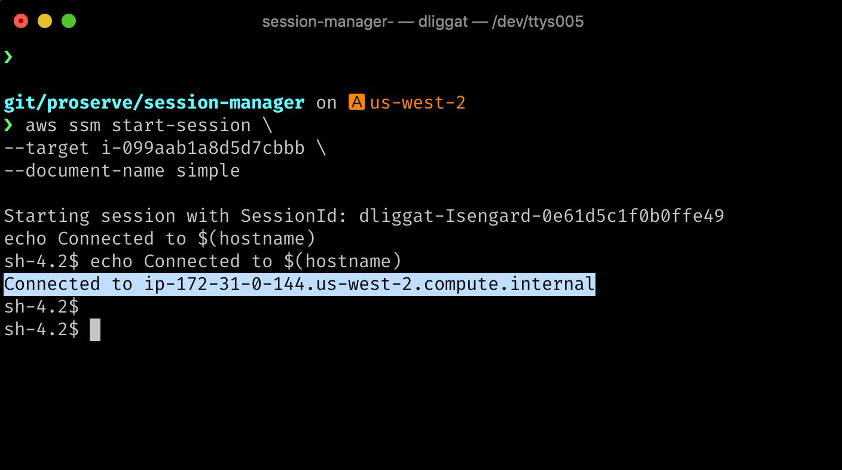Click the yellow minimize window button
842x470 pixels.
point(45,21)
